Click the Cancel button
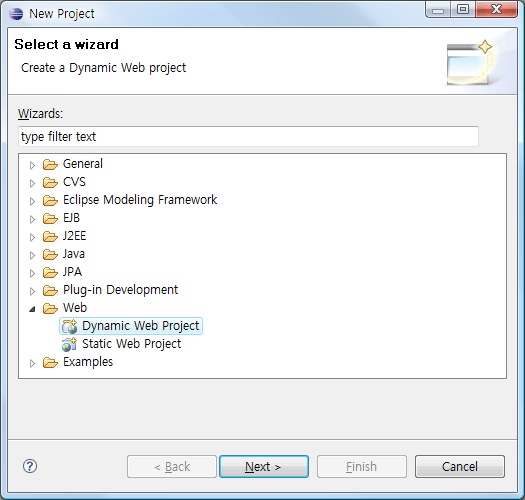Screen dimensions: 525x500 460,466
